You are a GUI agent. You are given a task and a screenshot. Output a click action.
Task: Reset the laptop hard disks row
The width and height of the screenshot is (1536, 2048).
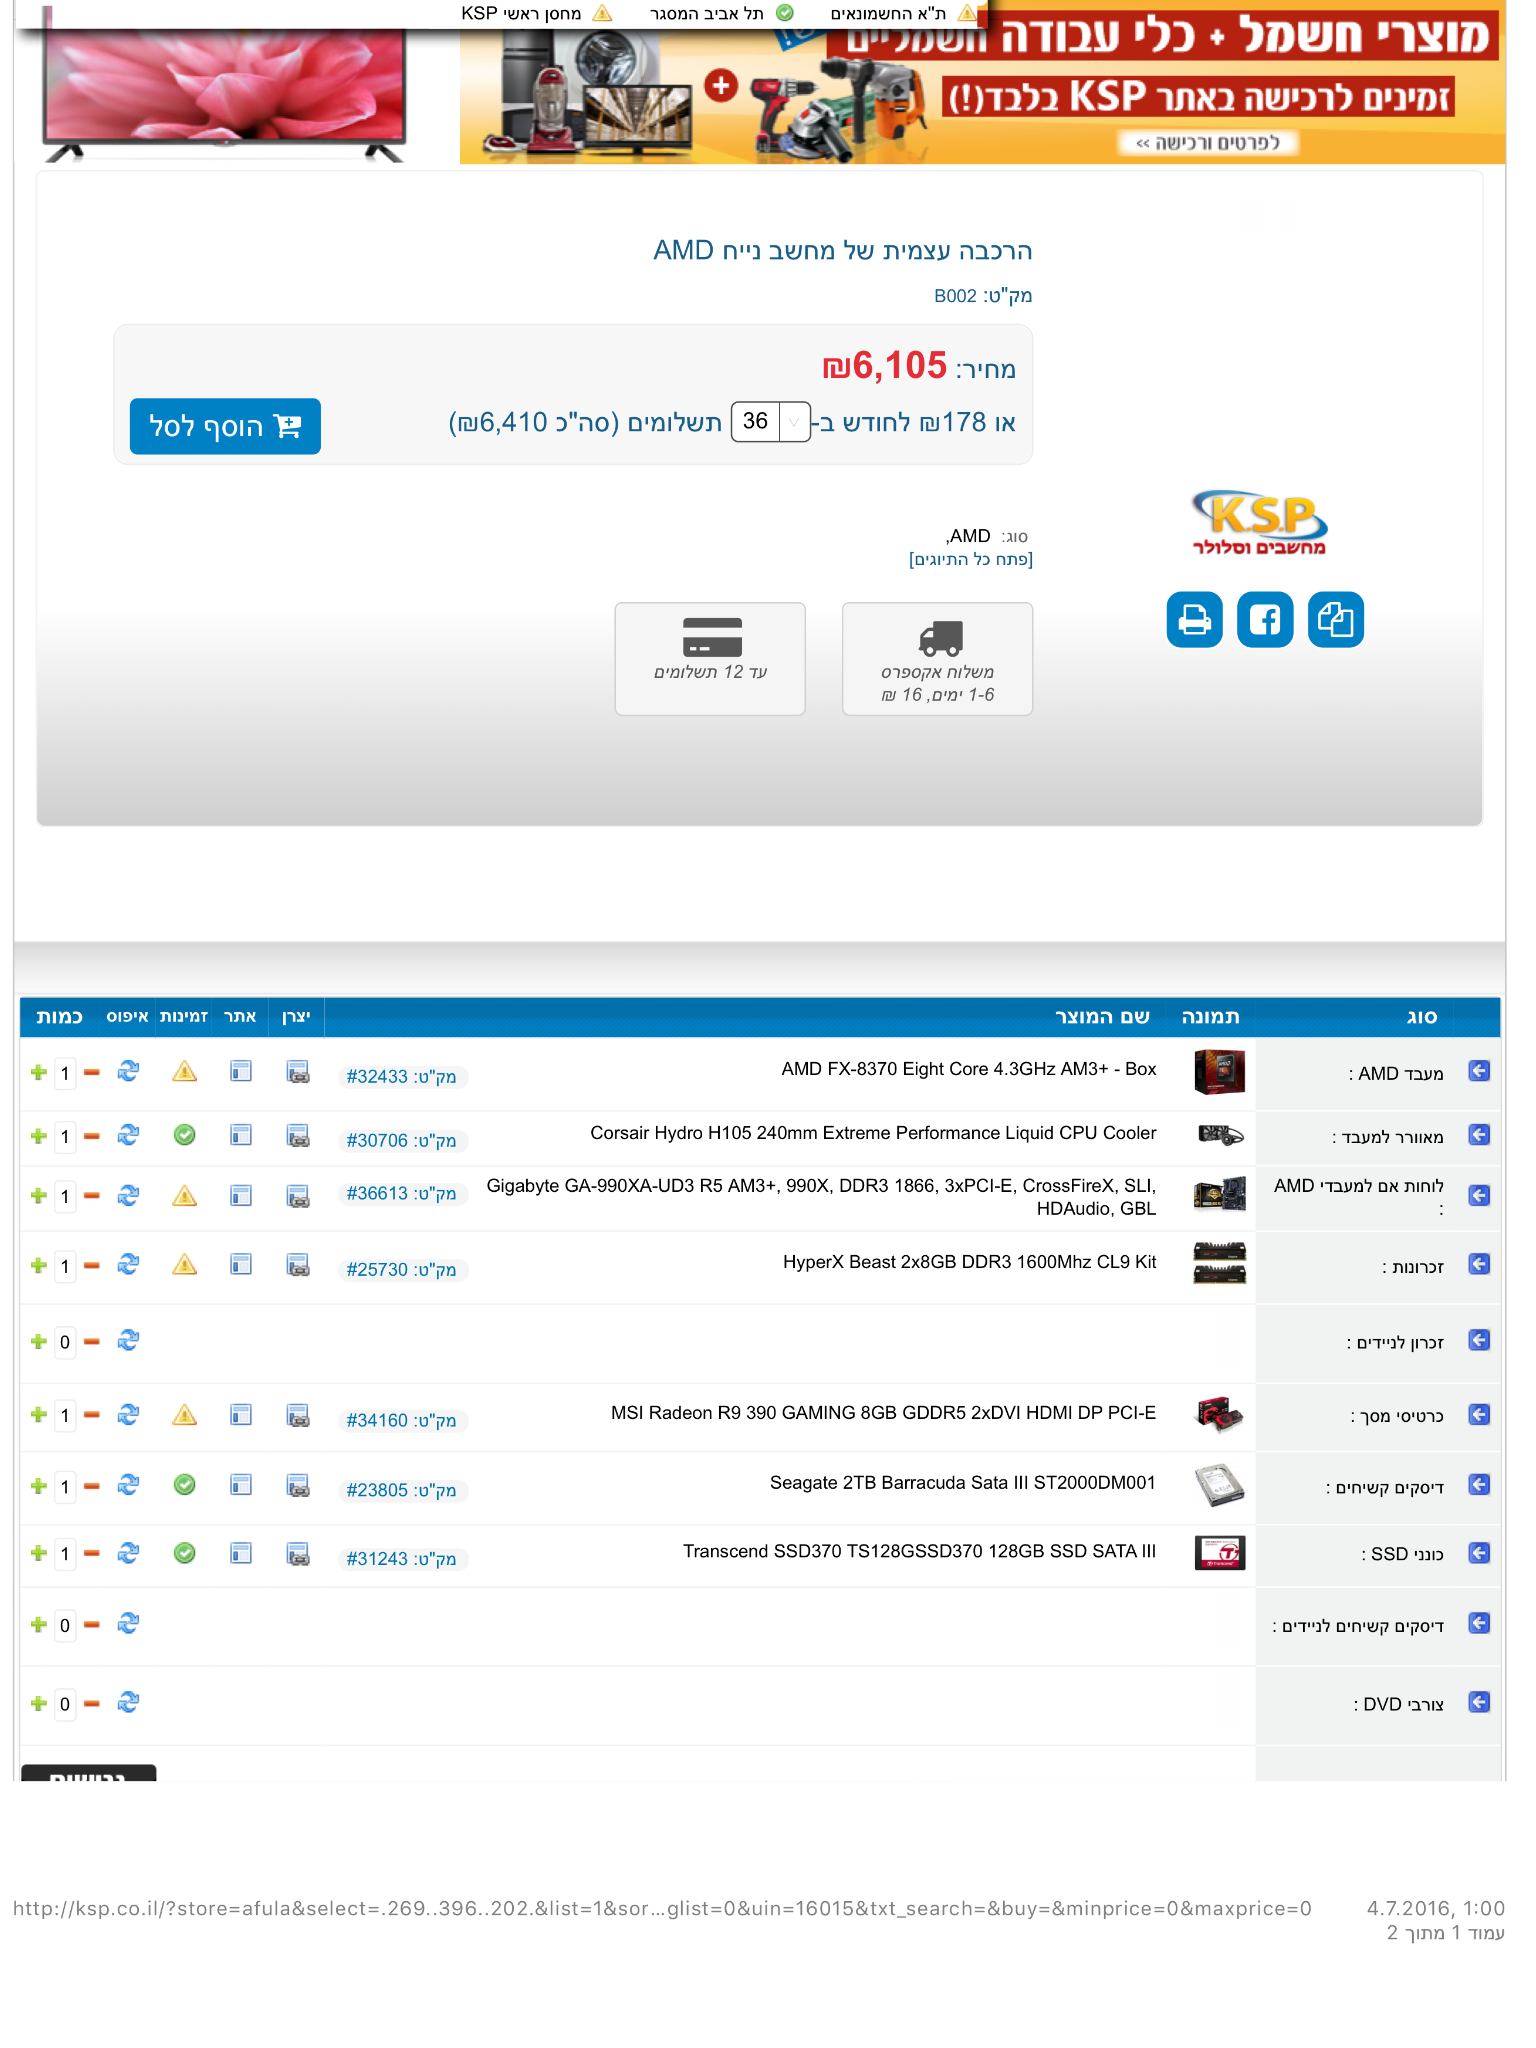tap(128, 1623)
